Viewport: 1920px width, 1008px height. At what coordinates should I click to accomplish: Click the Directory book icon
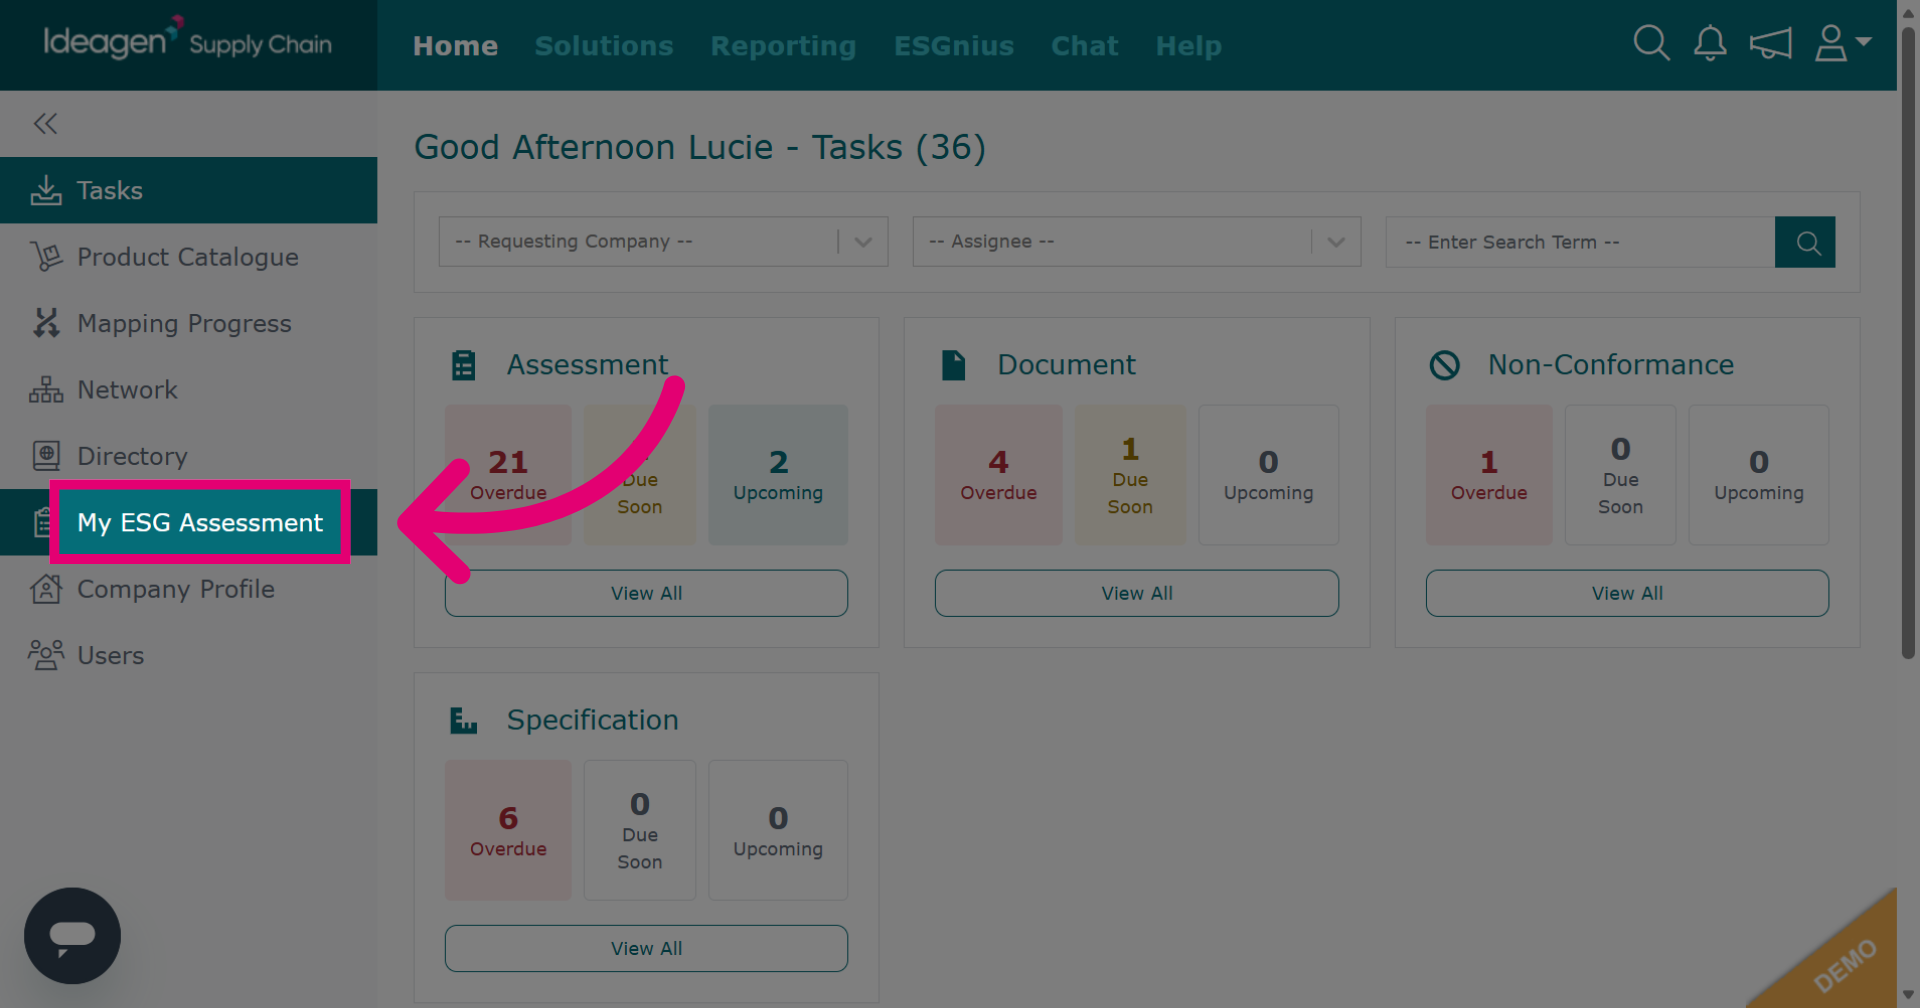point(46,456)
